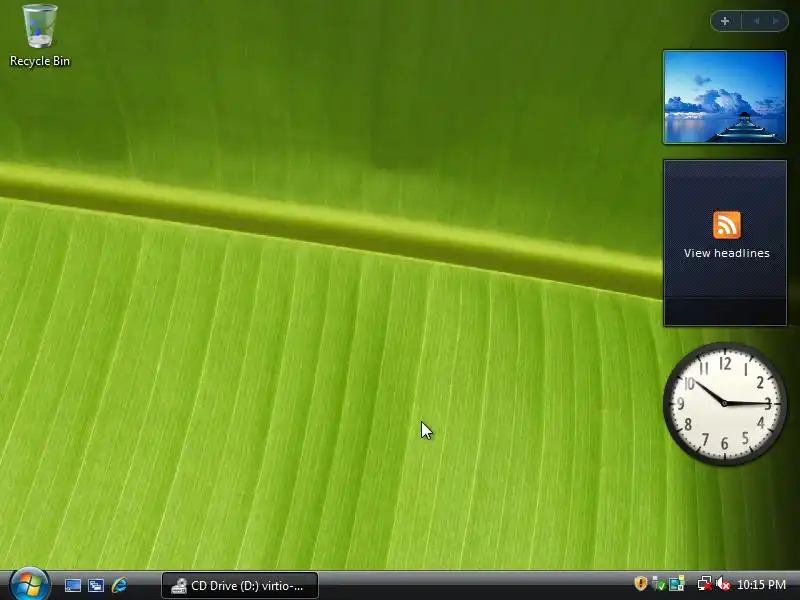Click Show Desktop in Quick Launch
The width and height of the screenshot is (800, 600).
(72, 585)
